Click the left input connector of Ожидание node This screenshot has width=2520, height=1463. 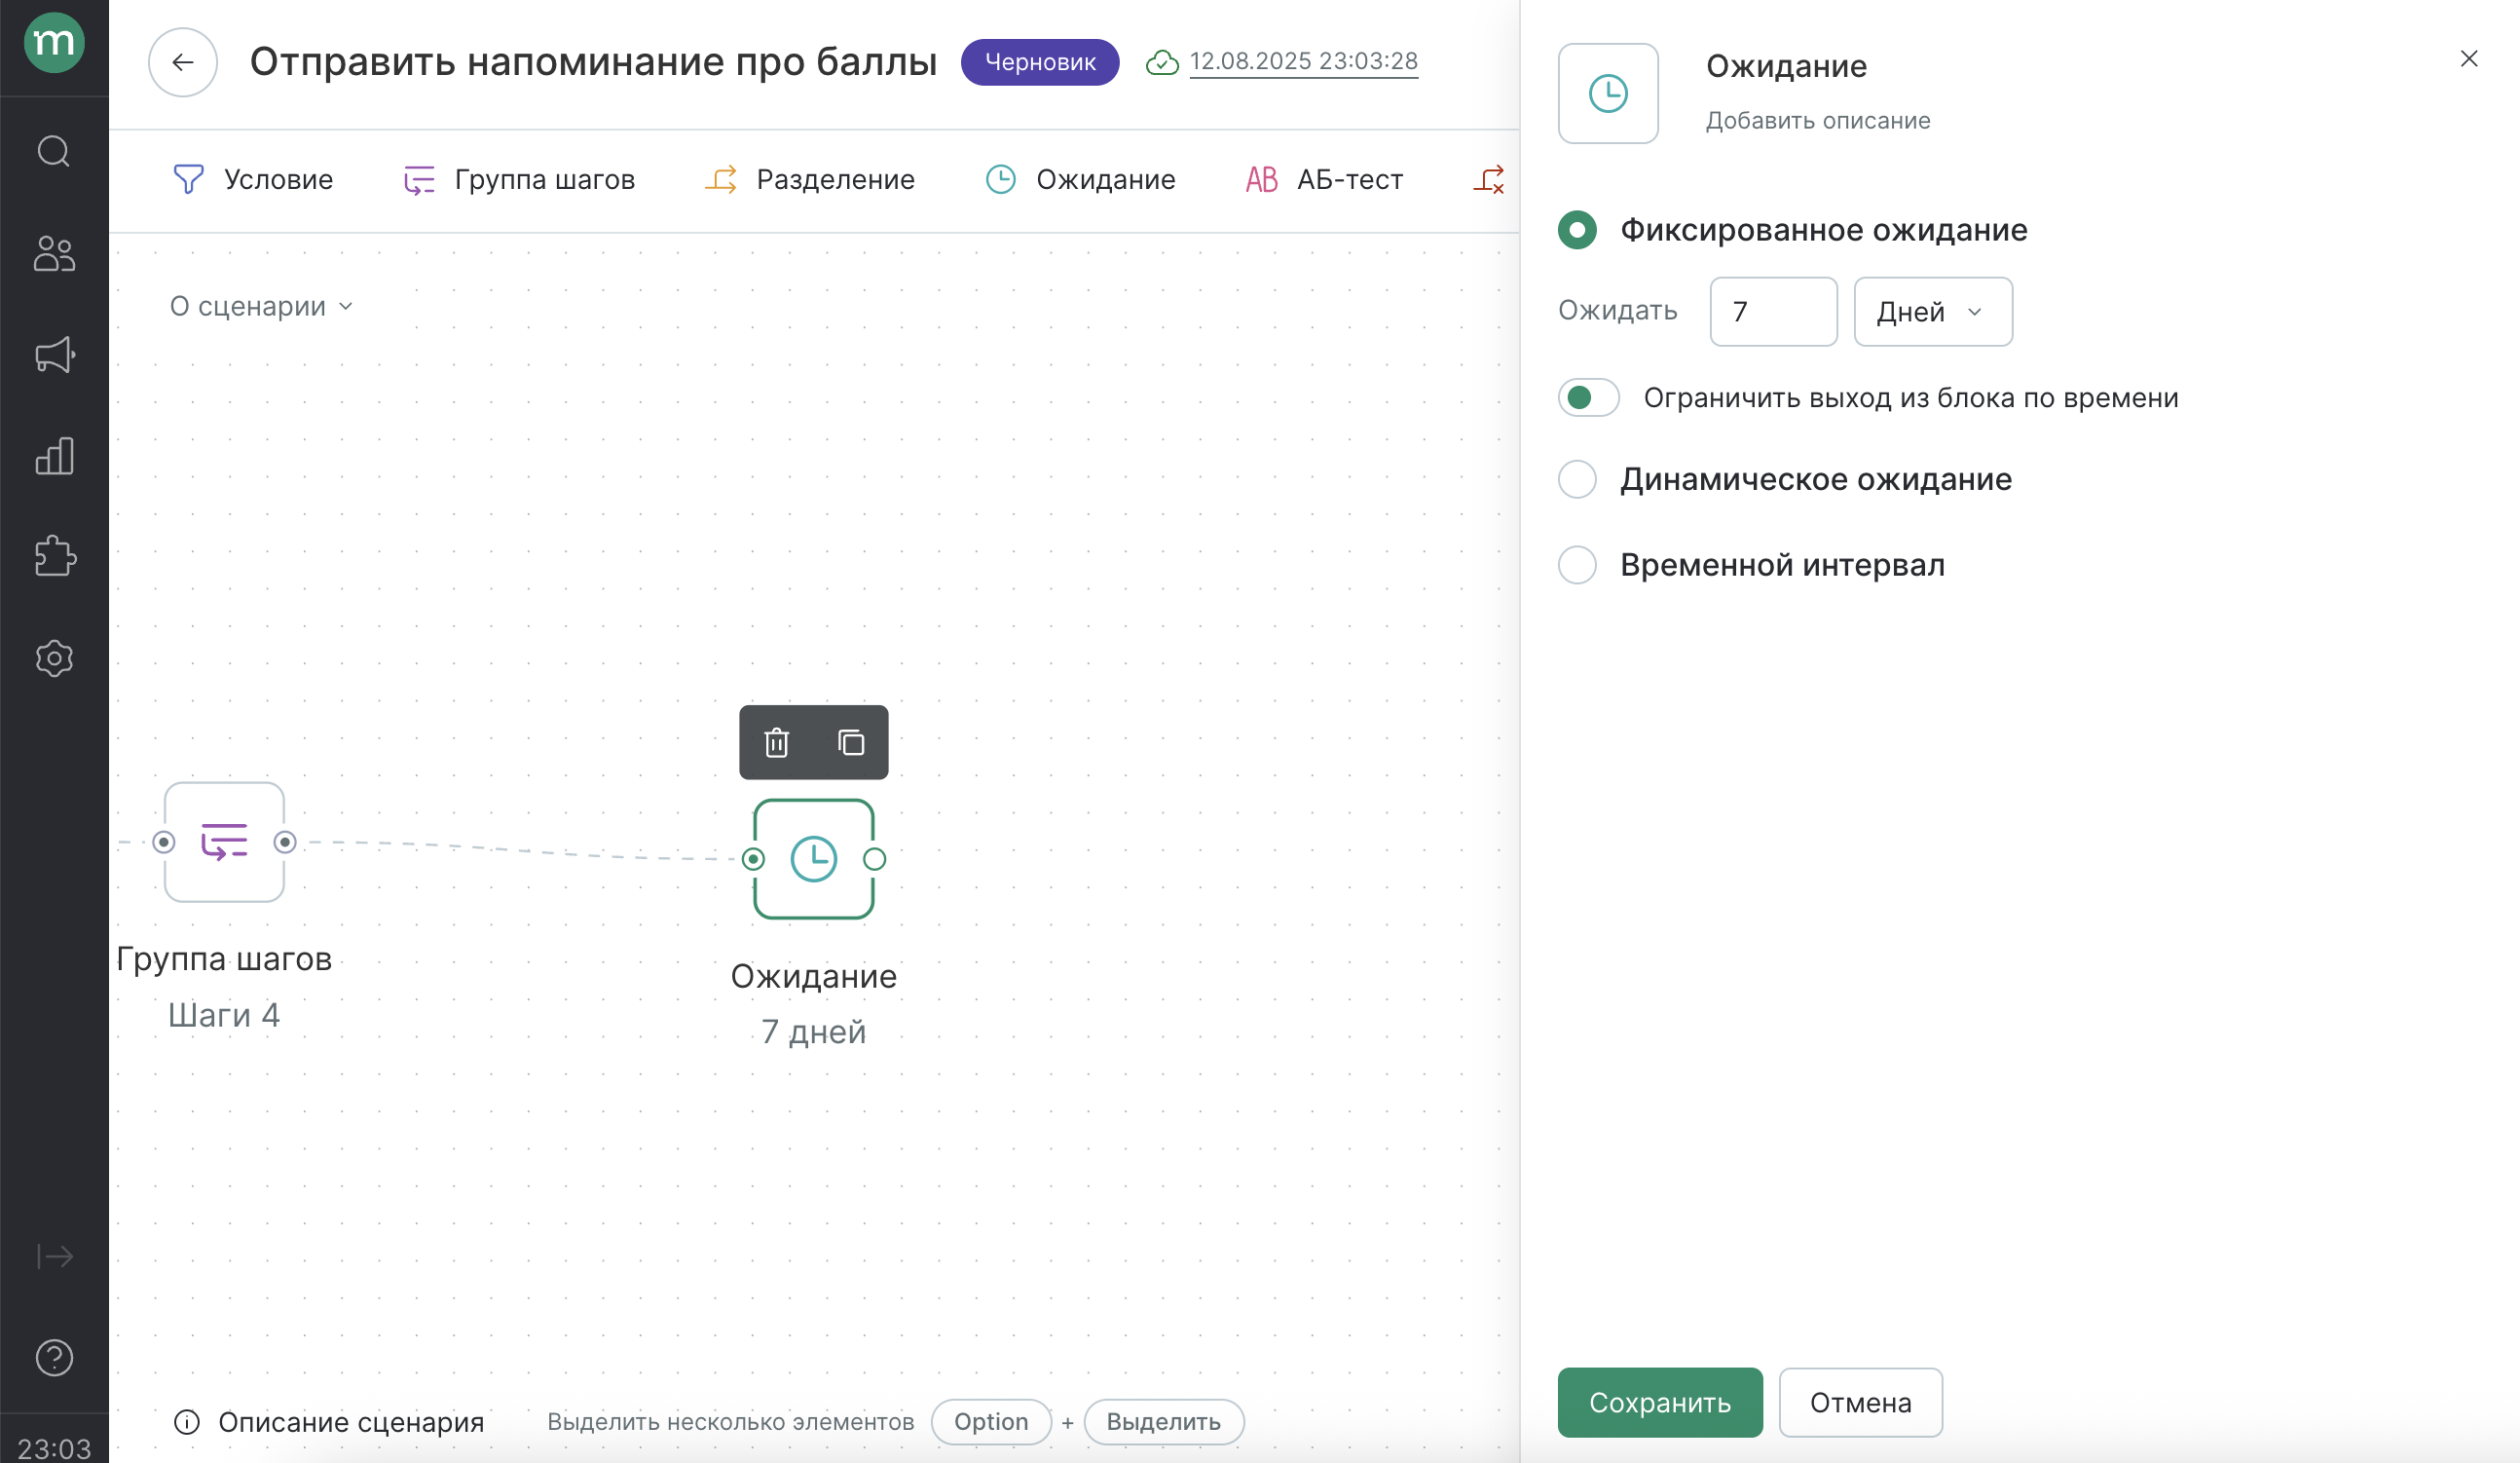point(754,859)
